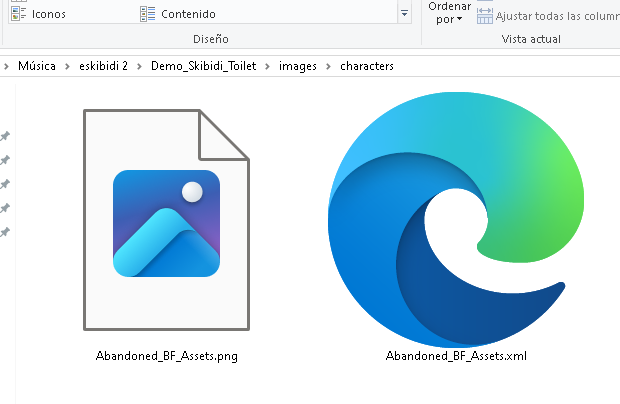Expand chevron after Demo_Skibidi_Toilet breadcrumb
The image size is (620, 404).
pos(268,66)
